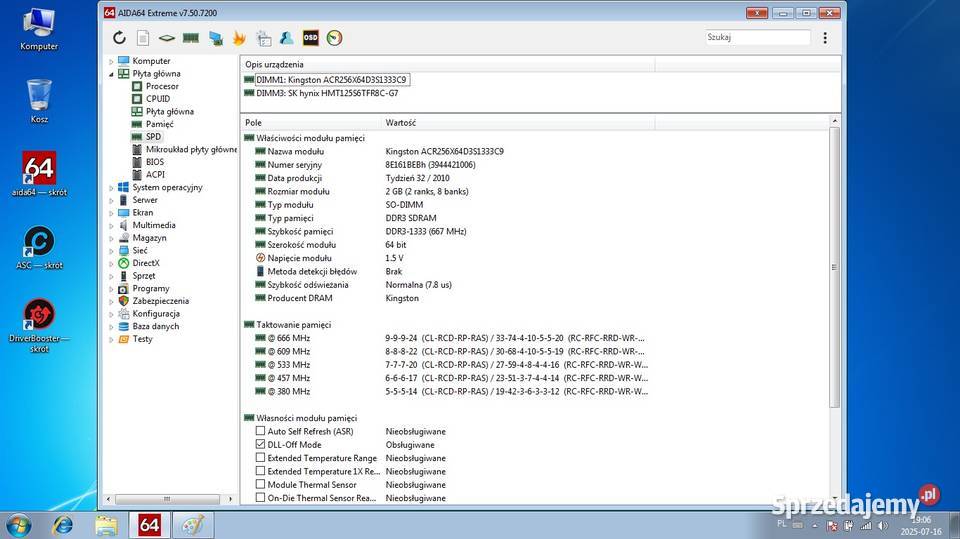Click the gauge sensor panel icon

334,38
